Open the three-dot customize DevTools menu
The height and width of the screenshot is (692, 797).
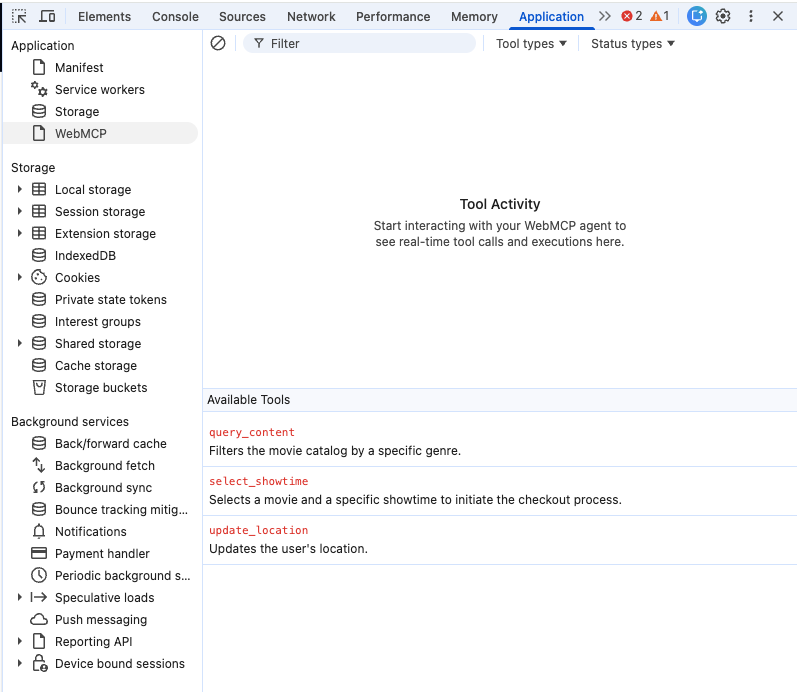pyautogui.click(x=751, y=16)
